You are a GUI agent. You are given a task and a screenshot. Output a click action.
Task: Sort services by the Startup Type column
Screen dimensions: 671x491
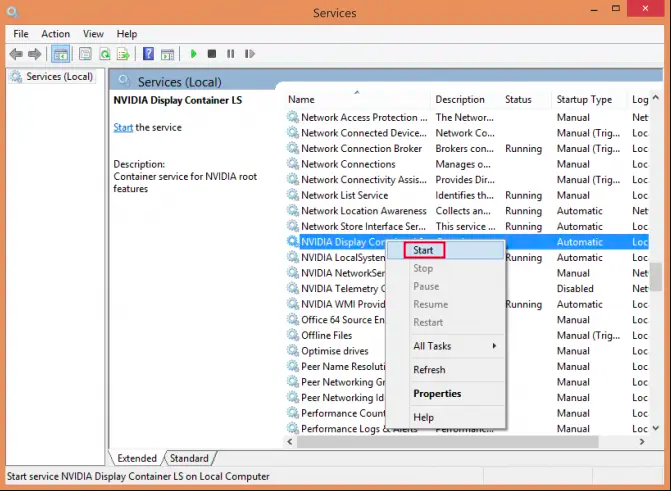tap(584, 100)
